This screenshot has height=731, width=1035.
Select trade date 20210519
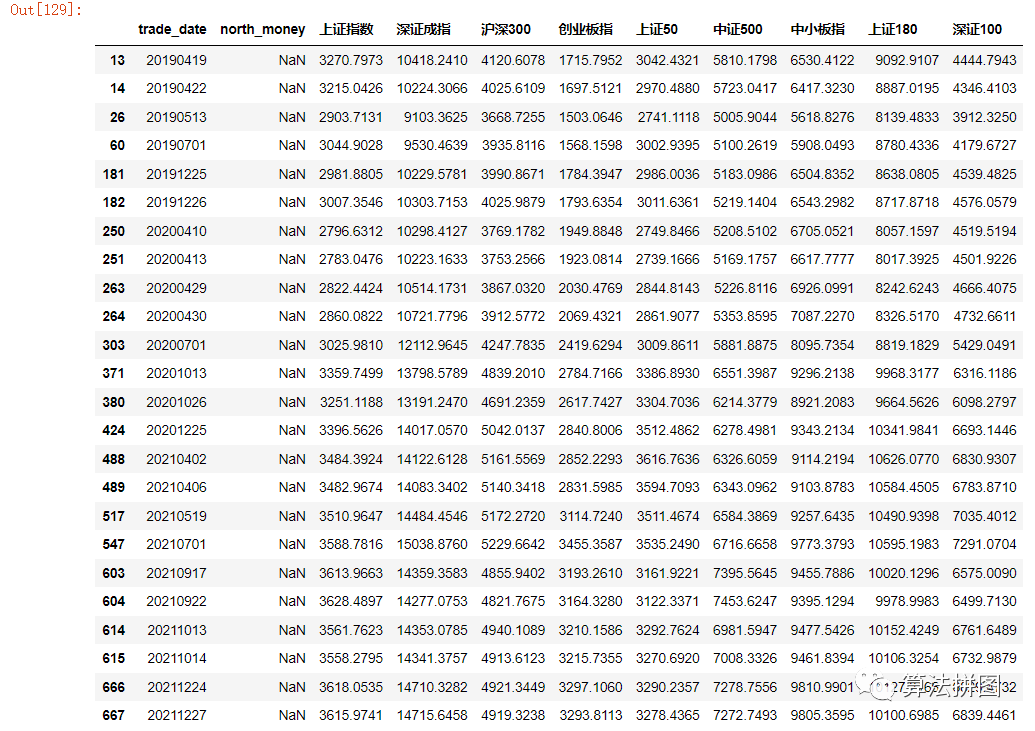click(176, 516)
